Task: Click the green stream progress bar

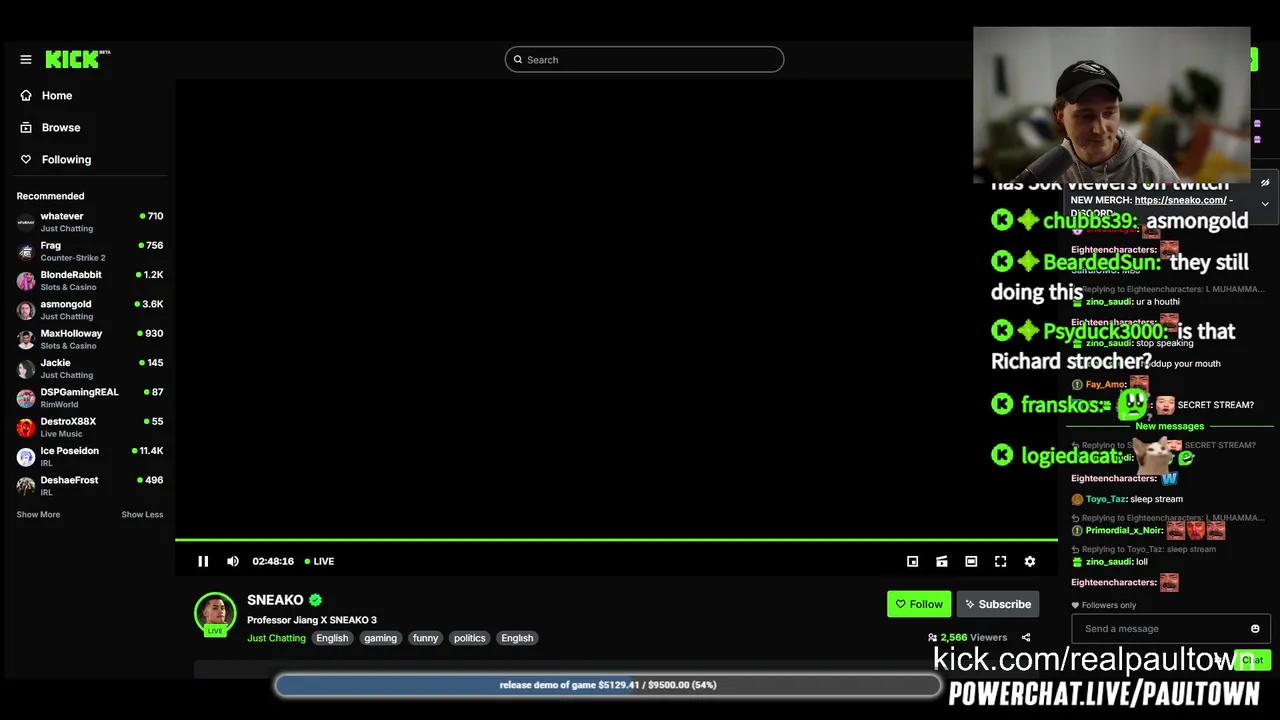Action: point(616,540)
